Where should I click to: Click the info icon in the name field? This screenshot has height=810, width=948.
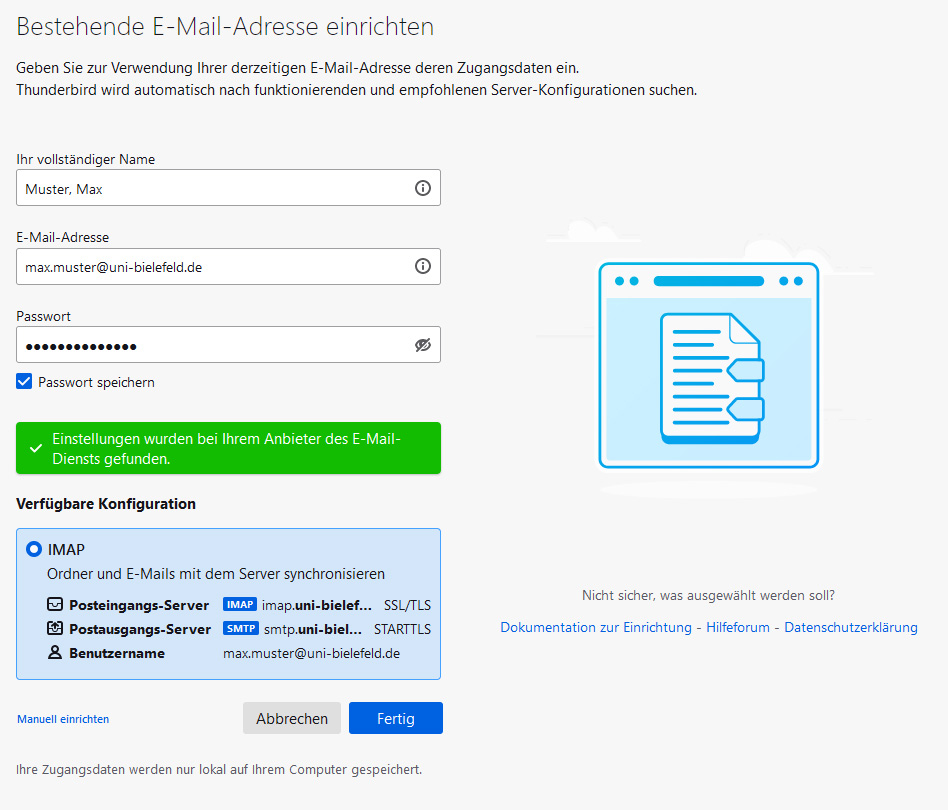422,188
